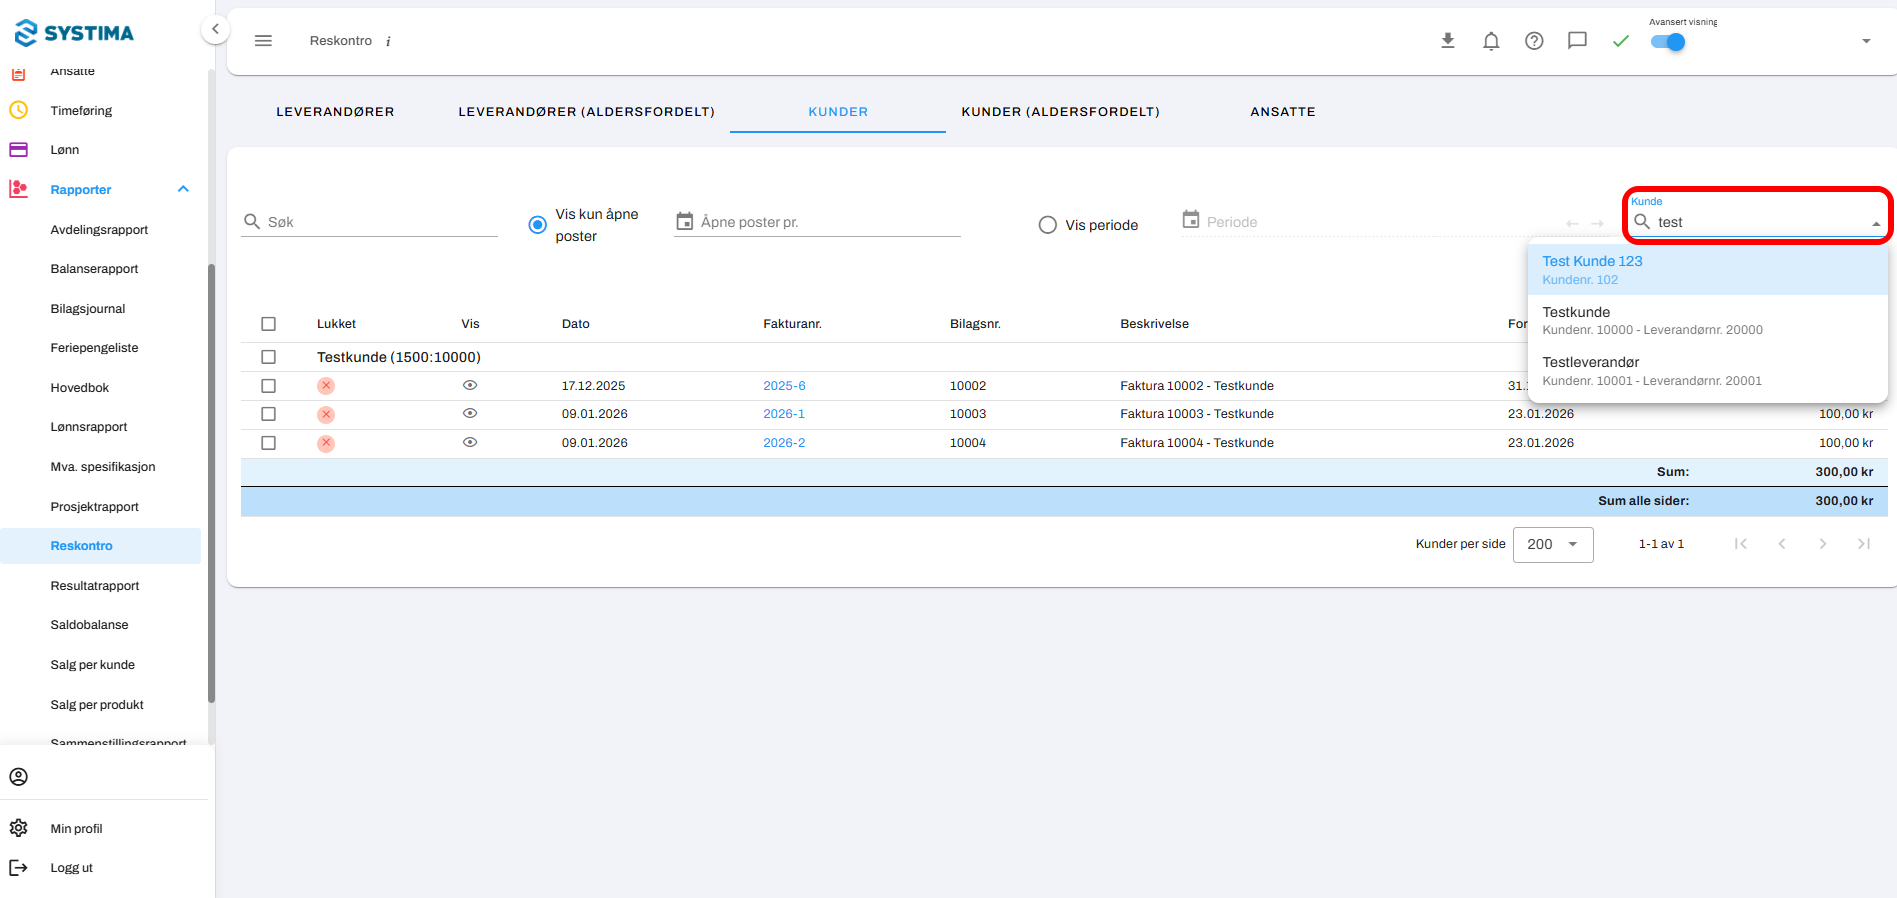Go to last page arrow in pagination
Viewport: 1897px width, 898px height.
click(1864, 544)
